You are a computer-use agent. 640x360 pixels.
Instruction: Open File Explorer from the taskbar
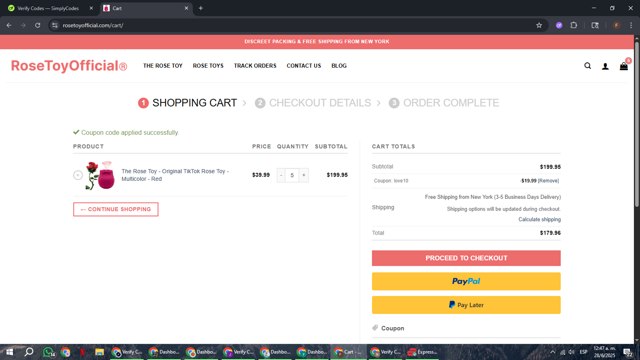coord(99,352)
